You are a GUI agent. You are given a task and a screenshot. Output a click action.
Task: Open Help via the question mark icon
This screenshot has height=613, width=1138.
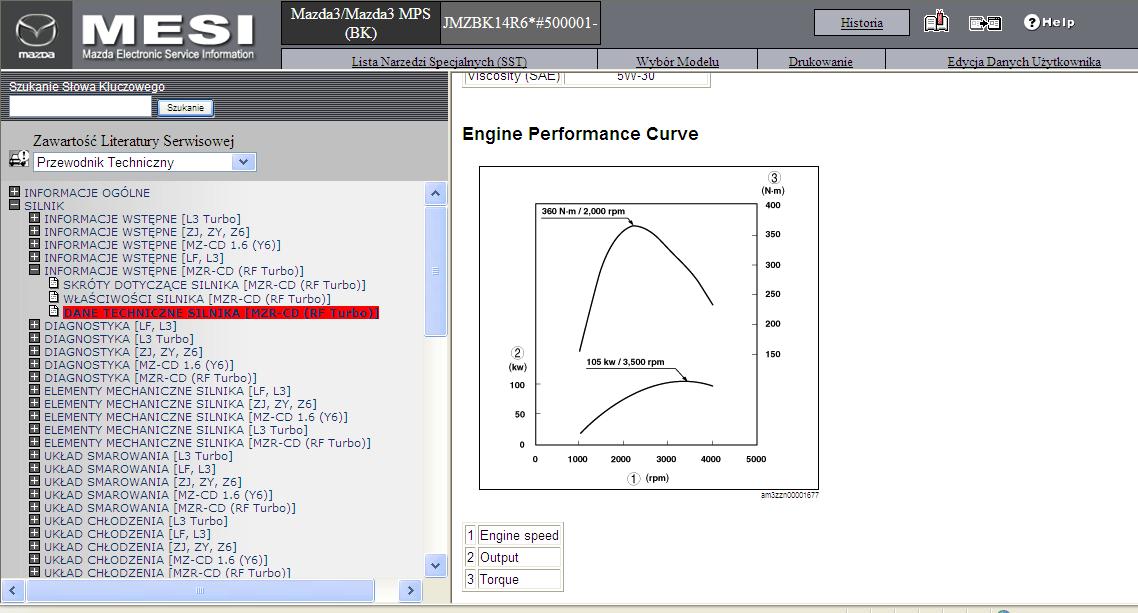coord(1032,22)
